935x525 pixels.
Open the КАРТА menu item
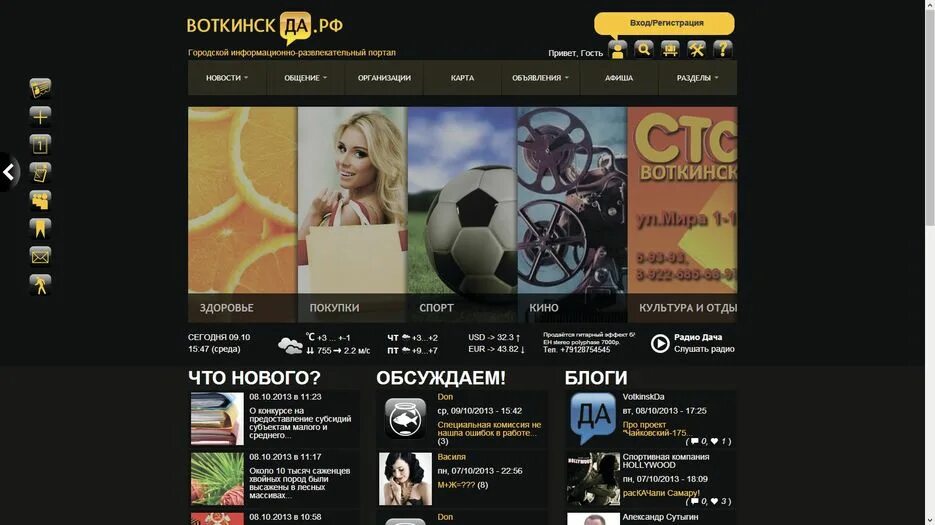click(x=462, y=78)
